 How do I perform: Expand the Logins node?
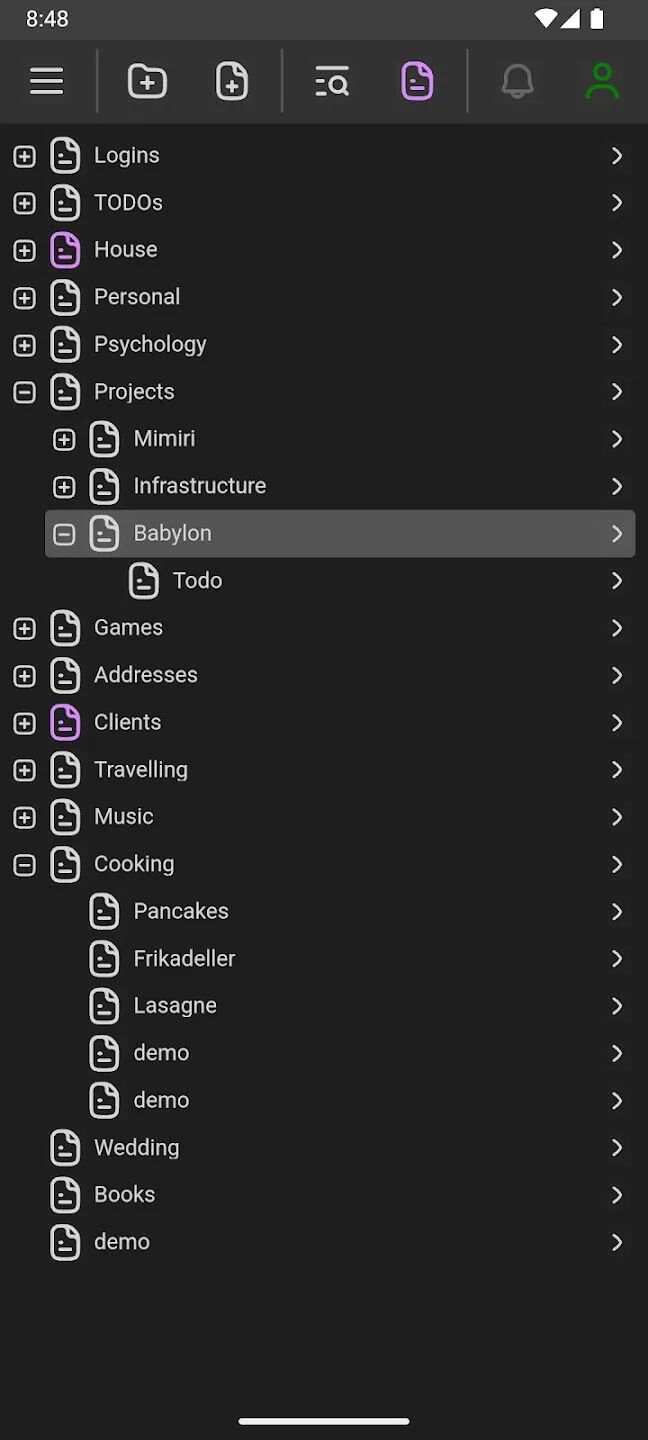coord(25,156)
